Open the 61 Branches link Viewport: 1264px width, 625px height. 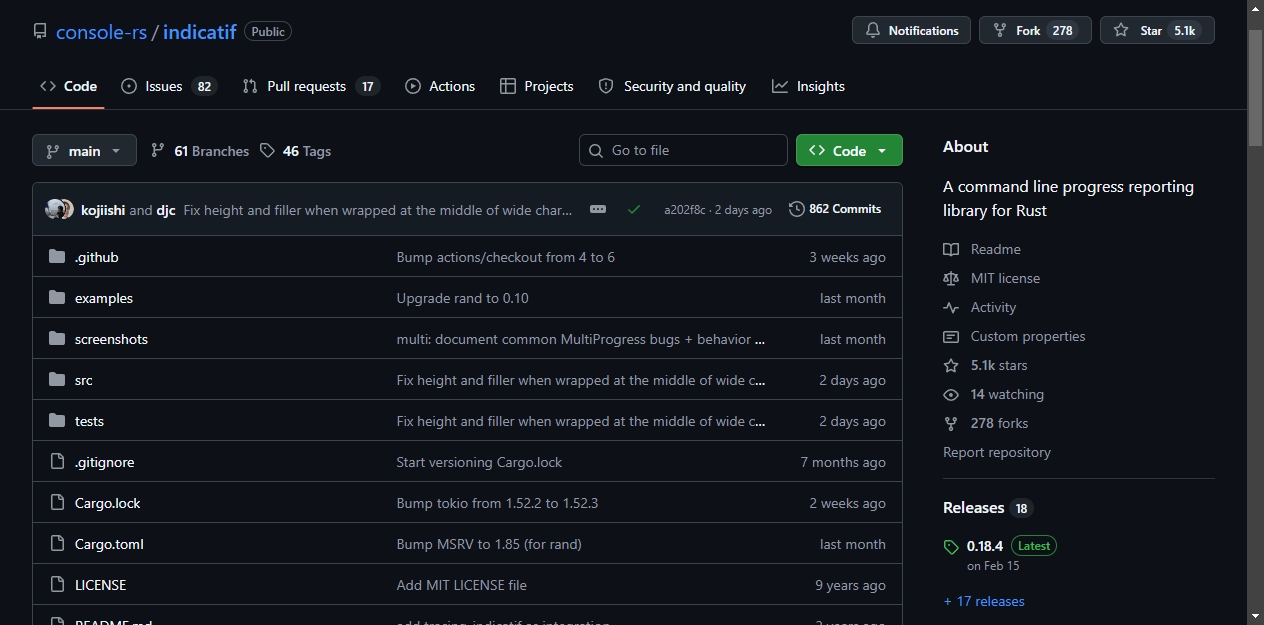pos(199,151)
